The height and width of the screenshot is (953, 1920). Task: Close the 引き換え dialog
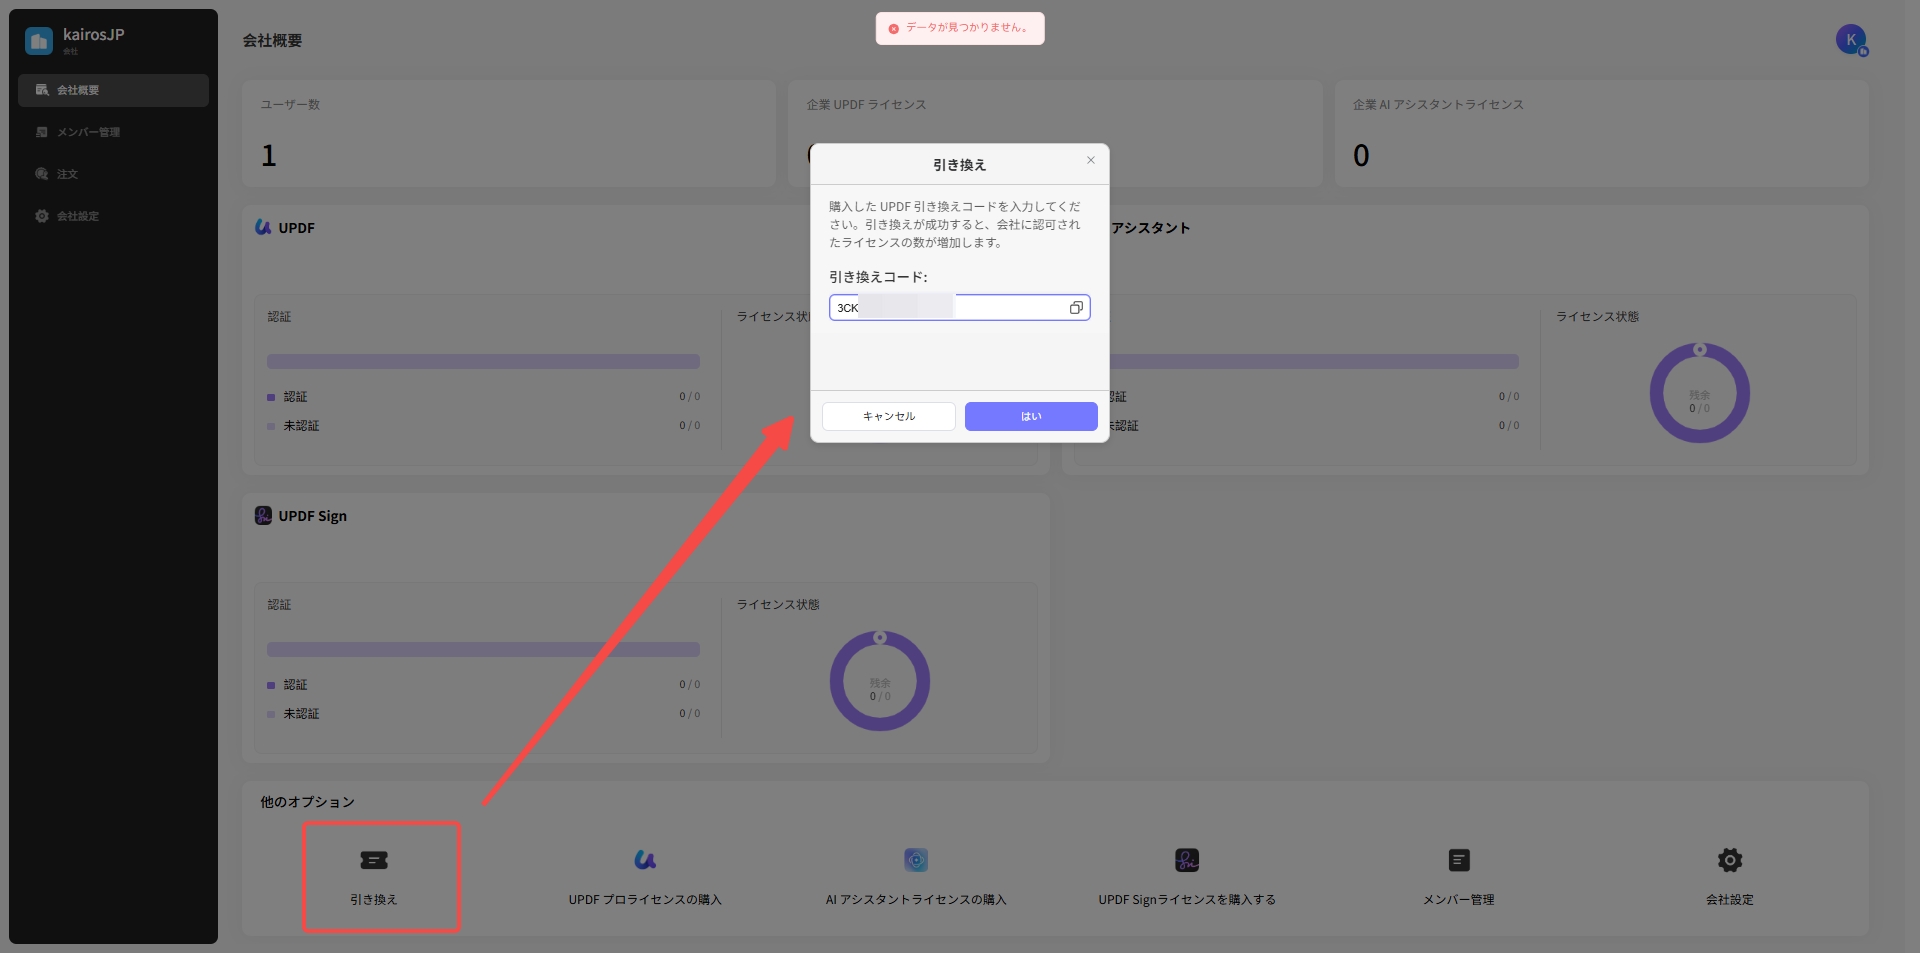coord(1091,160)
